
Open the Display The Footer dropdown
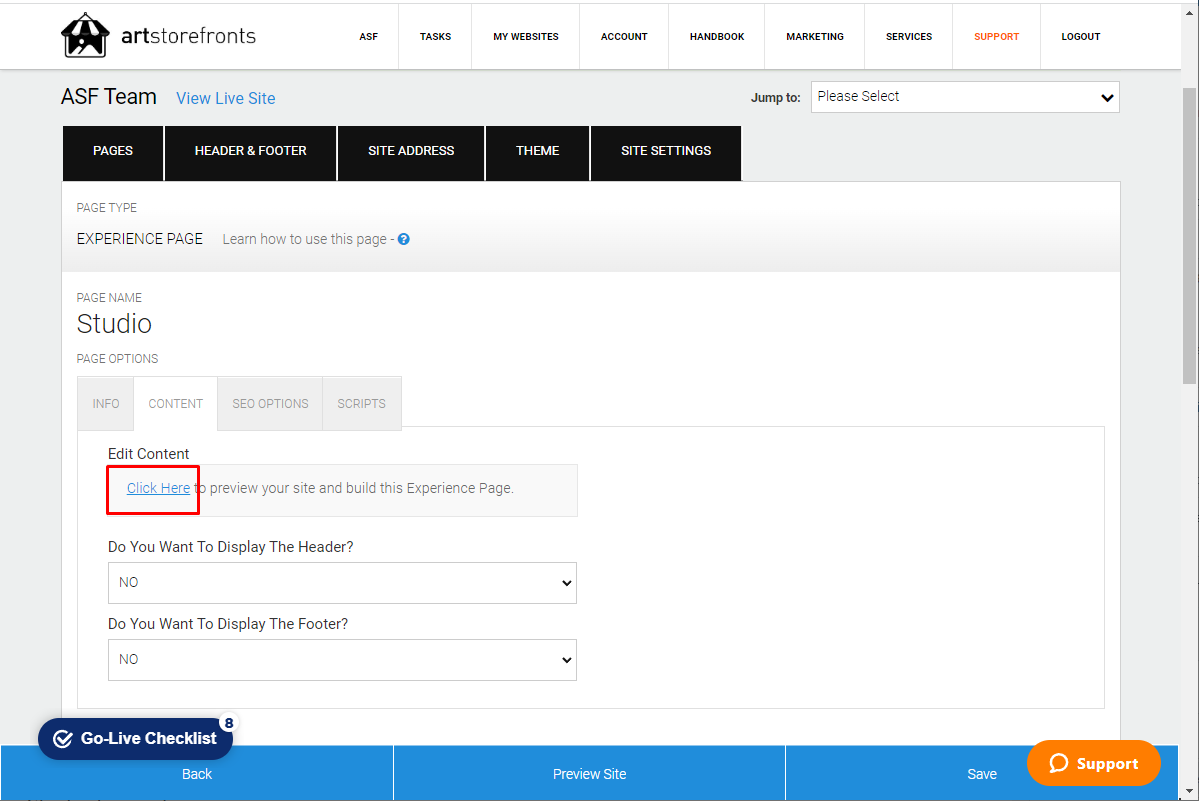pyautogui.click(x=342, y=660)
